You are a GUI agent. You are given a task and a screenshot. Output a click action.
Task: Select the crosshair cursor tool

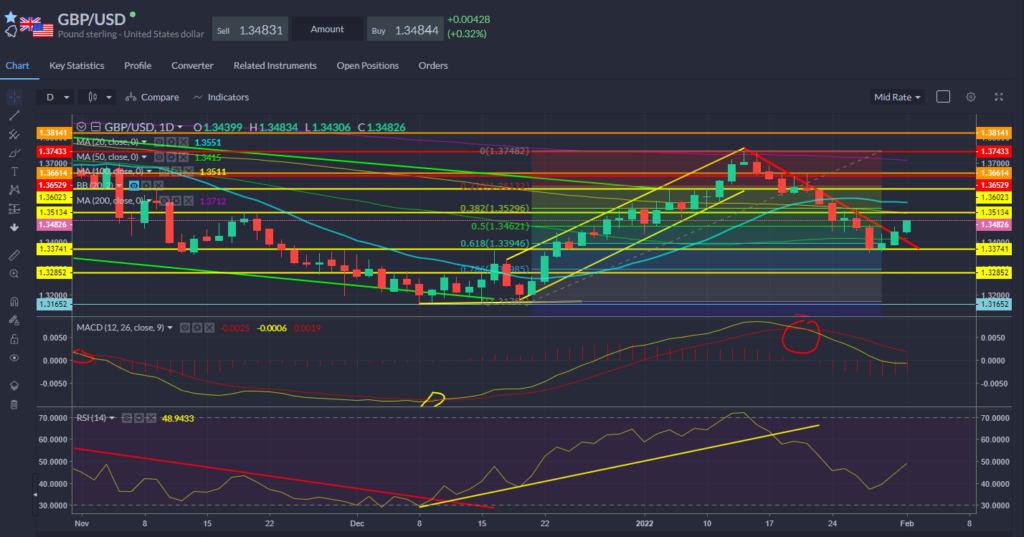pos(14,97)
